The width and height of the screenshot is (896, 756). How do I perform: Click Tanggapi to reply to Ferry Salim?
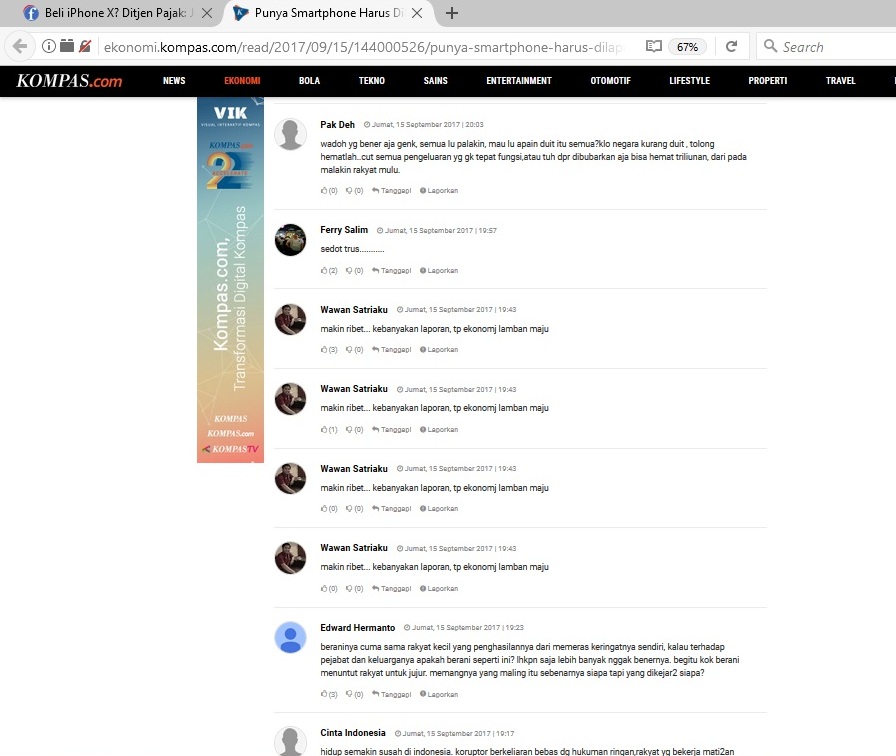click(393, 270)
